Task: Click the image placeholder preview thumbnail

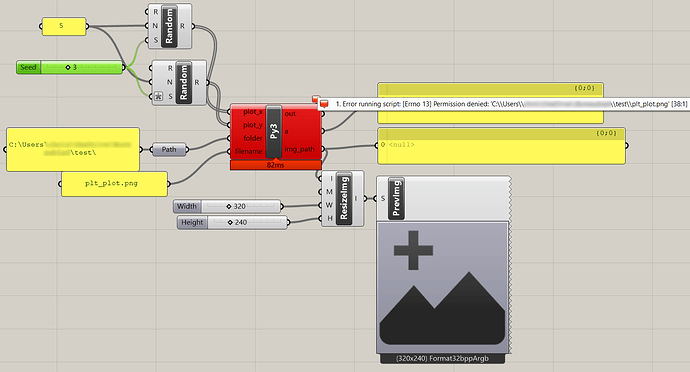Action: [443, 287]
